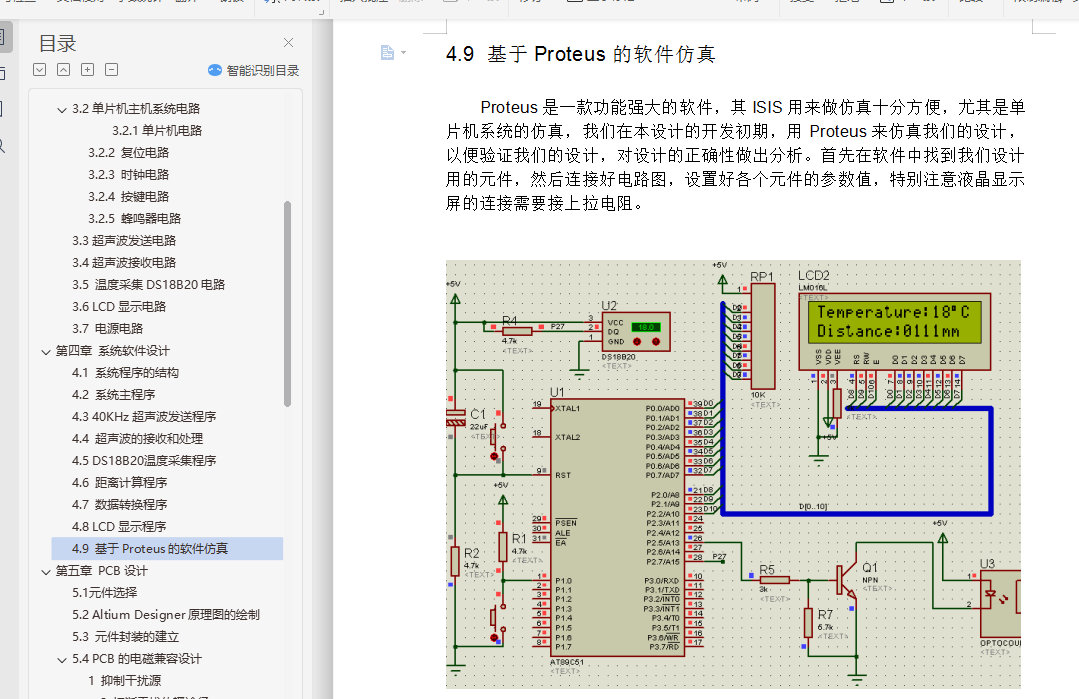Screen dimensions: 1079x699
Task: Navigate to 3.2.3 时钟电路
Action: point(128,175)
